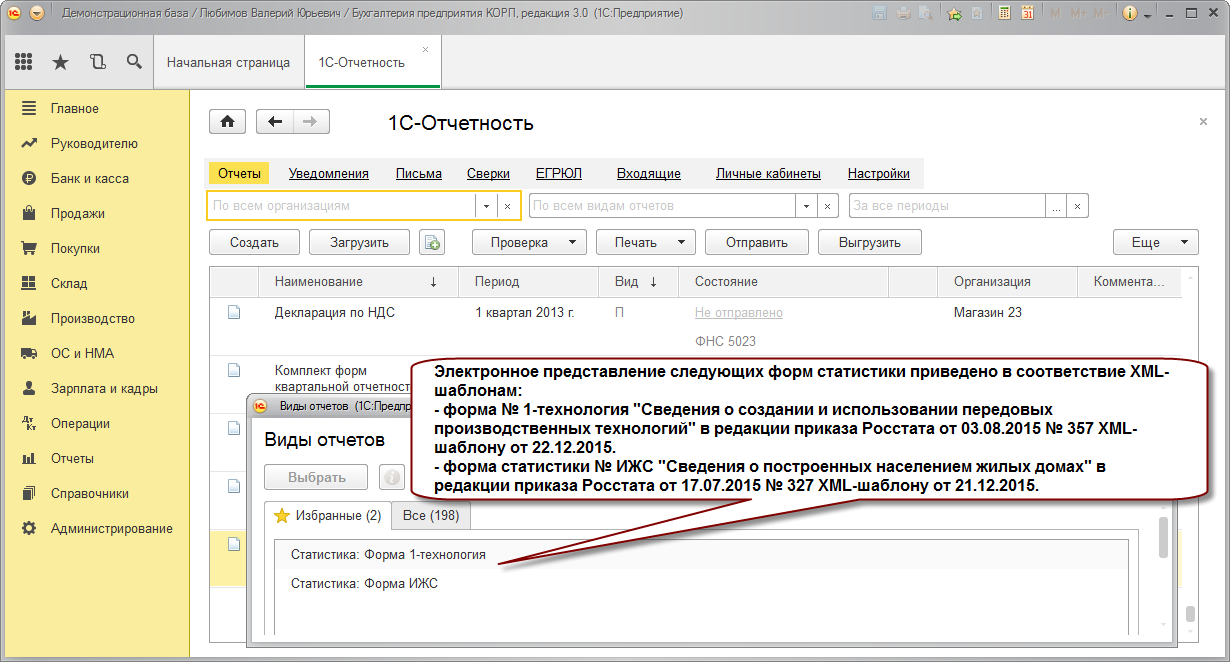
Task: Open the sections menu grid icon
Action: point(24,62)
